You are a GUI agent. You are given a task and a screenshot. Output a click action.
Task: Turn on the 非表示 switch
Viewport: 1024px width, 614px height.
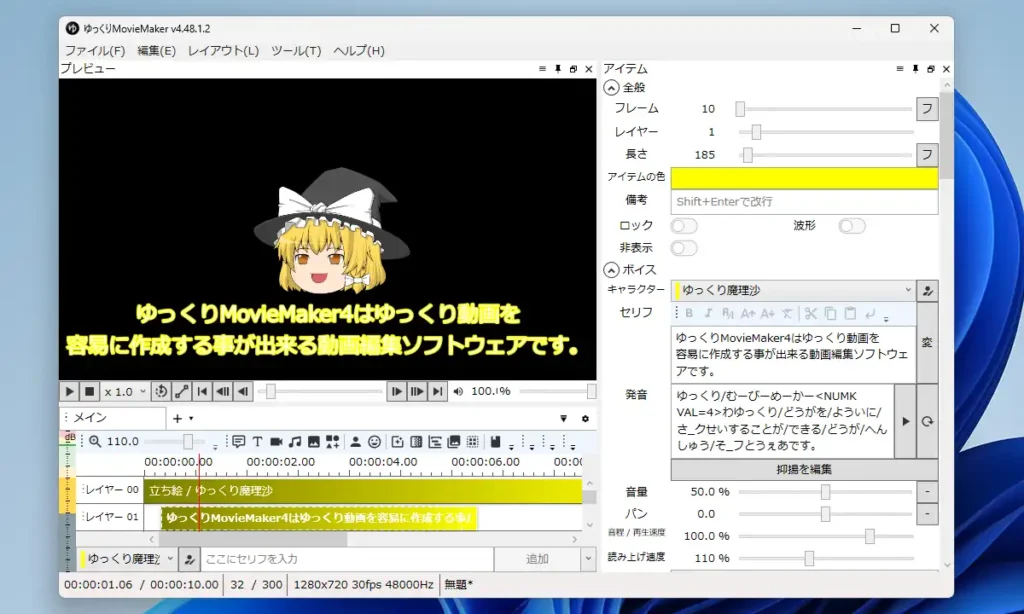point(683,247)
